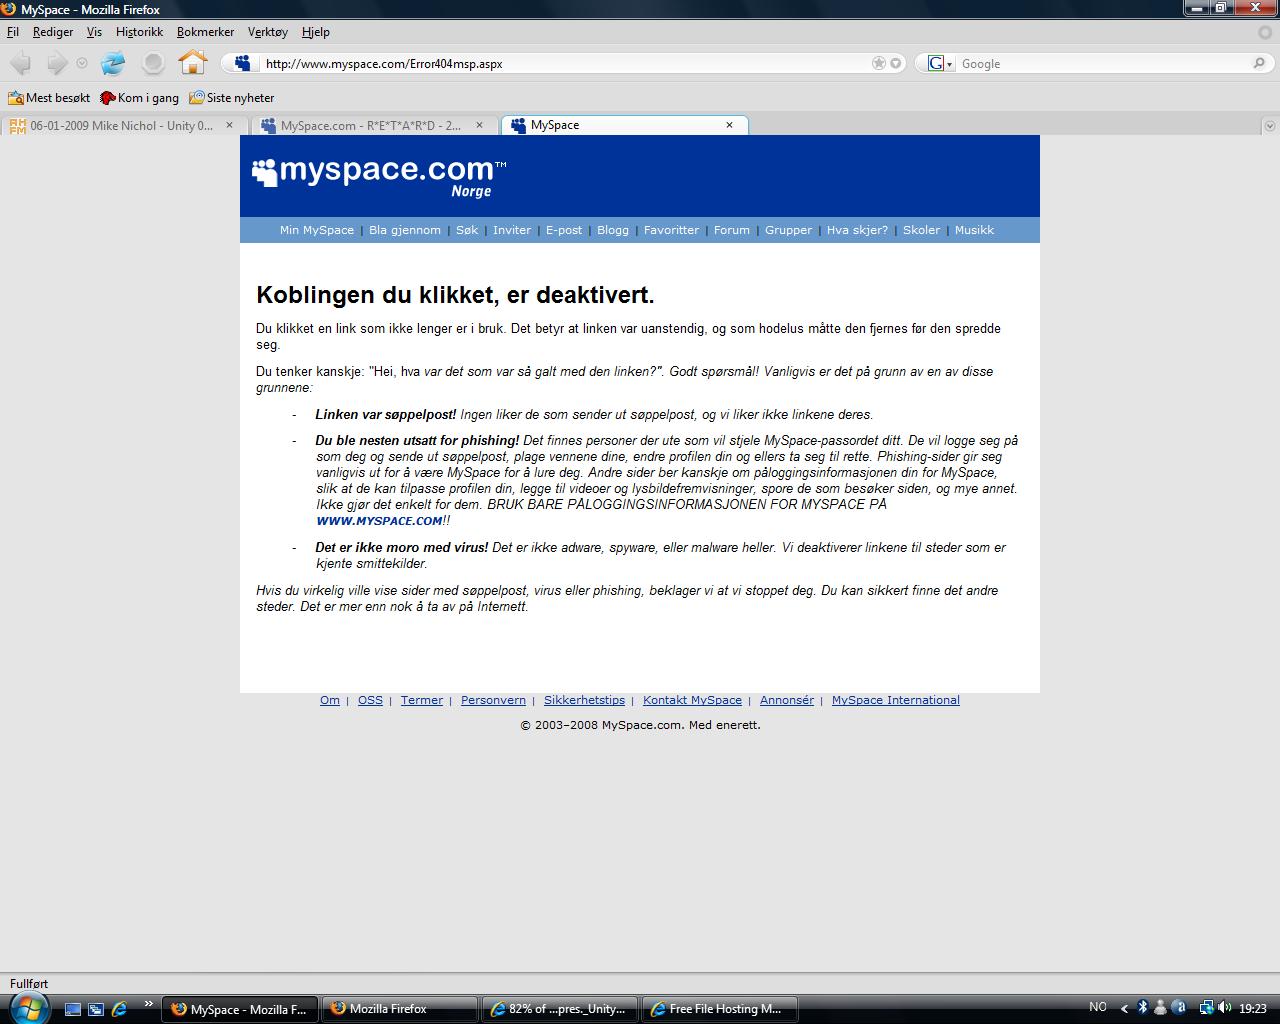Image resolution: width=1280 pixels, height=1024 pixels.
Task: Open the address bar history dropdown
Action: (896, 63)
